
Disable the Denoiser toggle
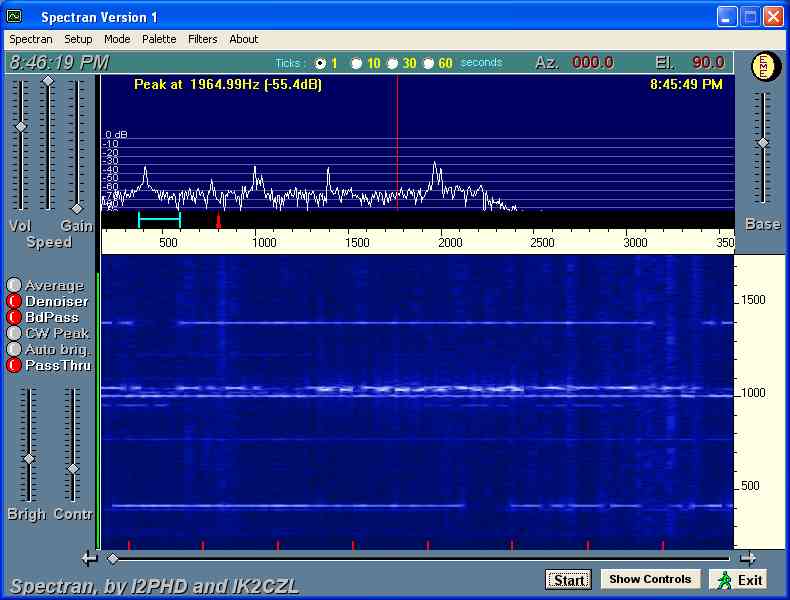click(x=14, y=301)
